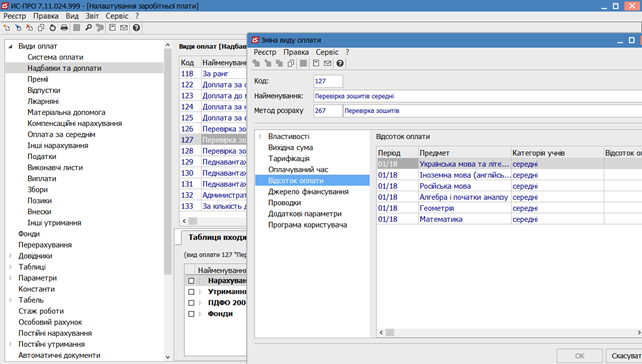Click the gray square icon in main toolbar
642x364 pixels.
pos(77,28)
